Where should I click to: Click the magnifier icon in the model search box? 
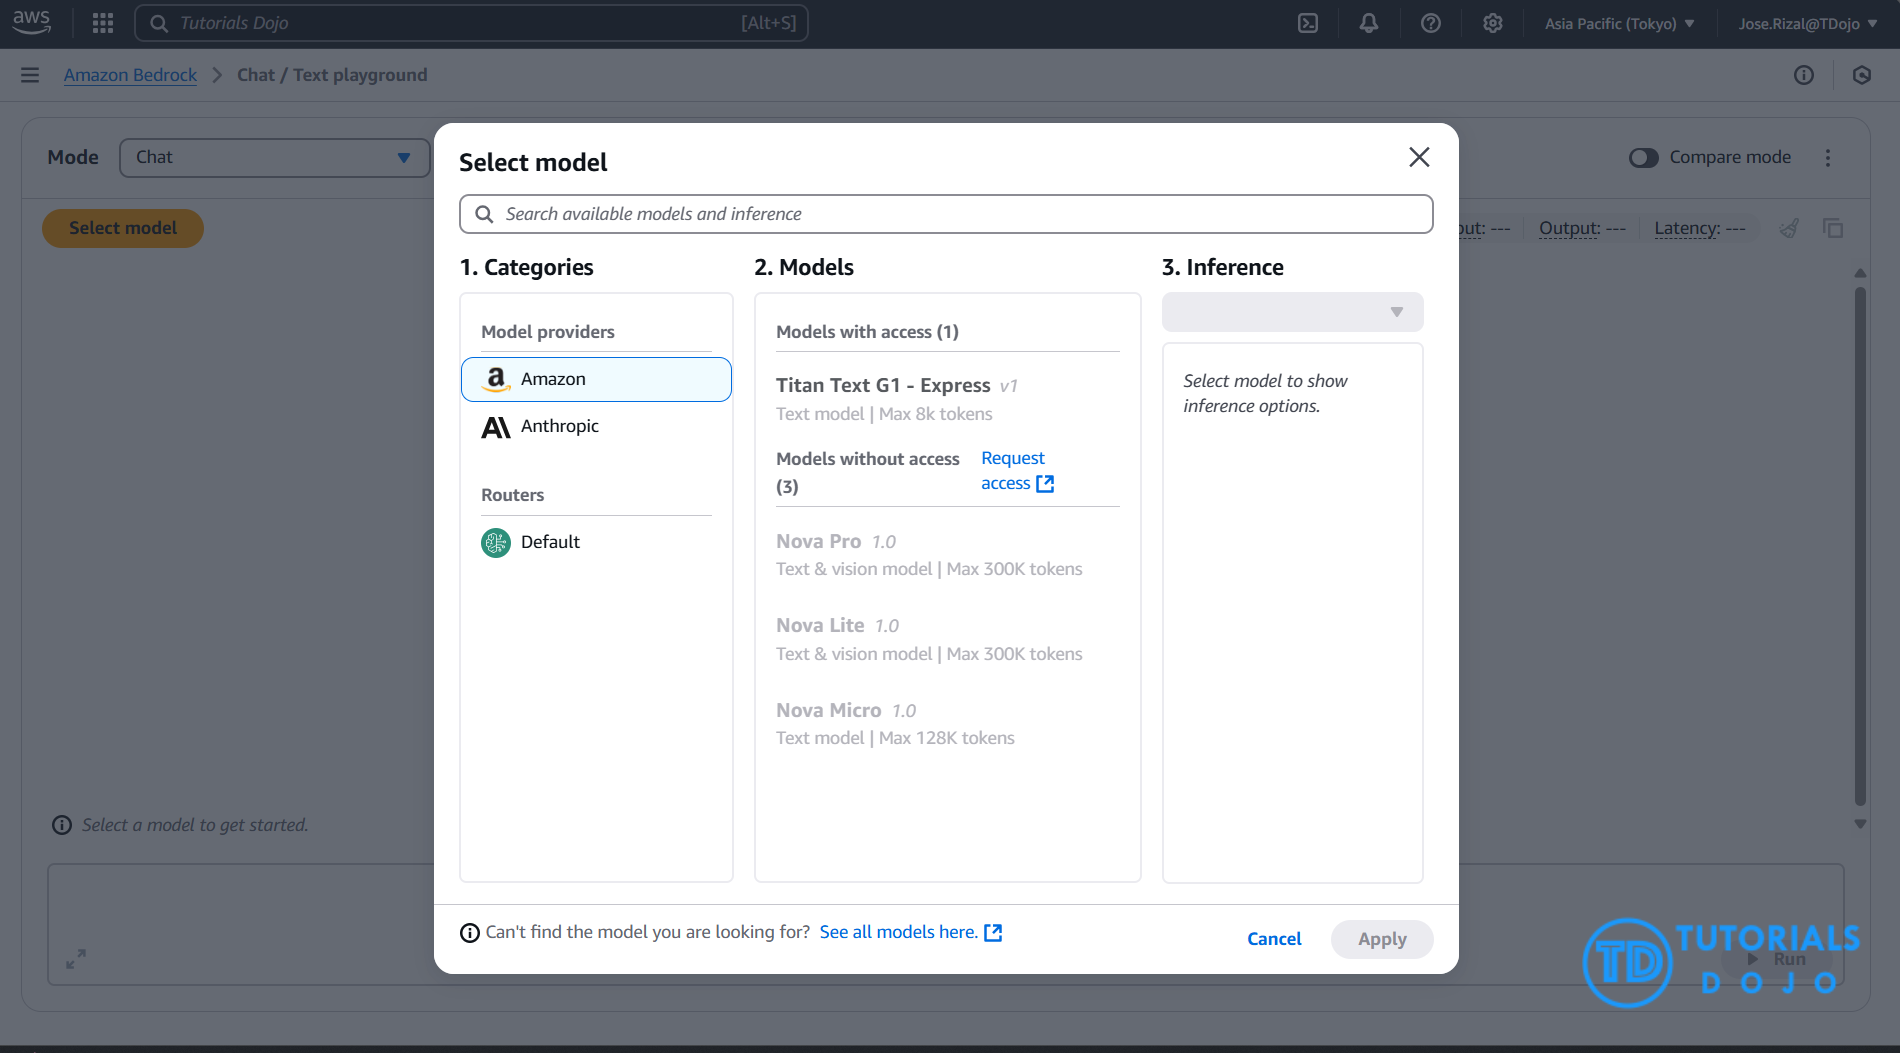pyautogui.click(x=484, y=214)
